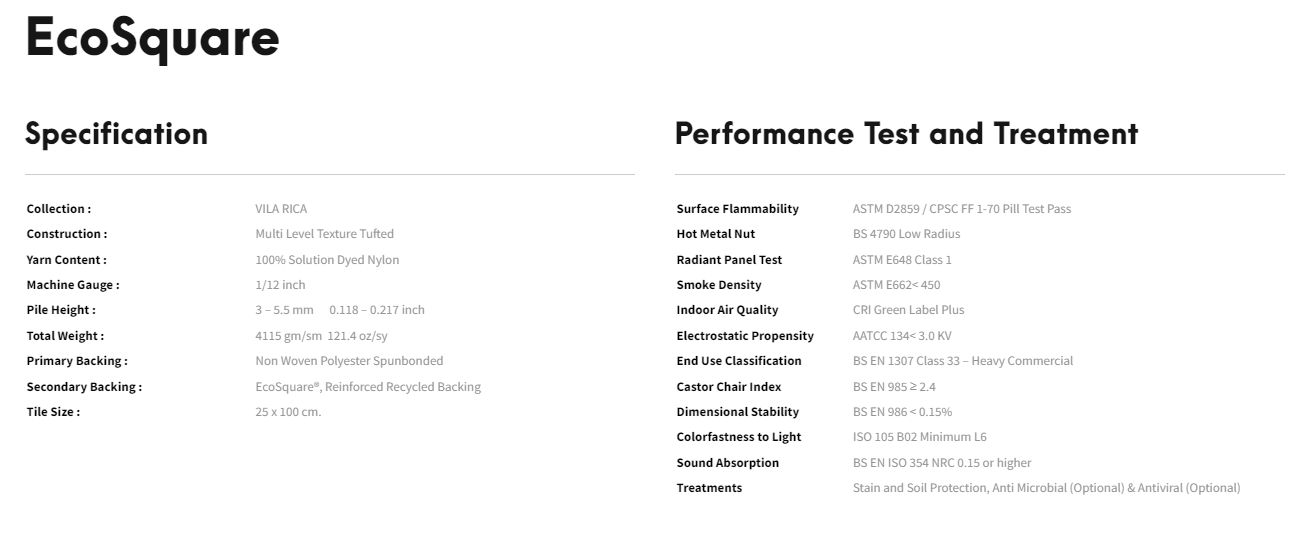Viewport: 1307px width, 555px height.
Task: Click the Machine Gauge label
Action: (x=72, y=285)
